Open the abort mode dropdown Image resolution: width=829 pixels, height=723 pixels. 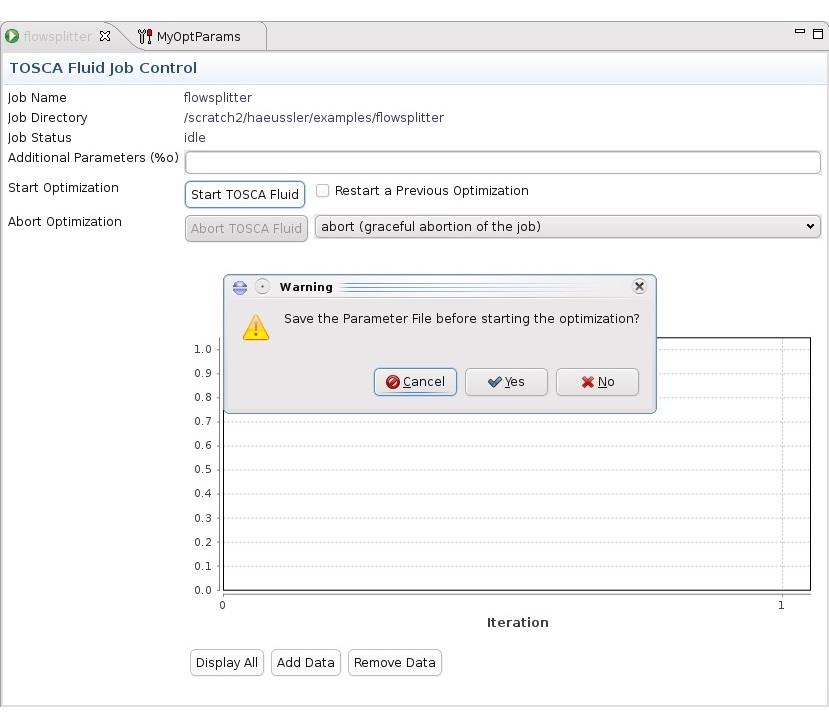point(568,227)
